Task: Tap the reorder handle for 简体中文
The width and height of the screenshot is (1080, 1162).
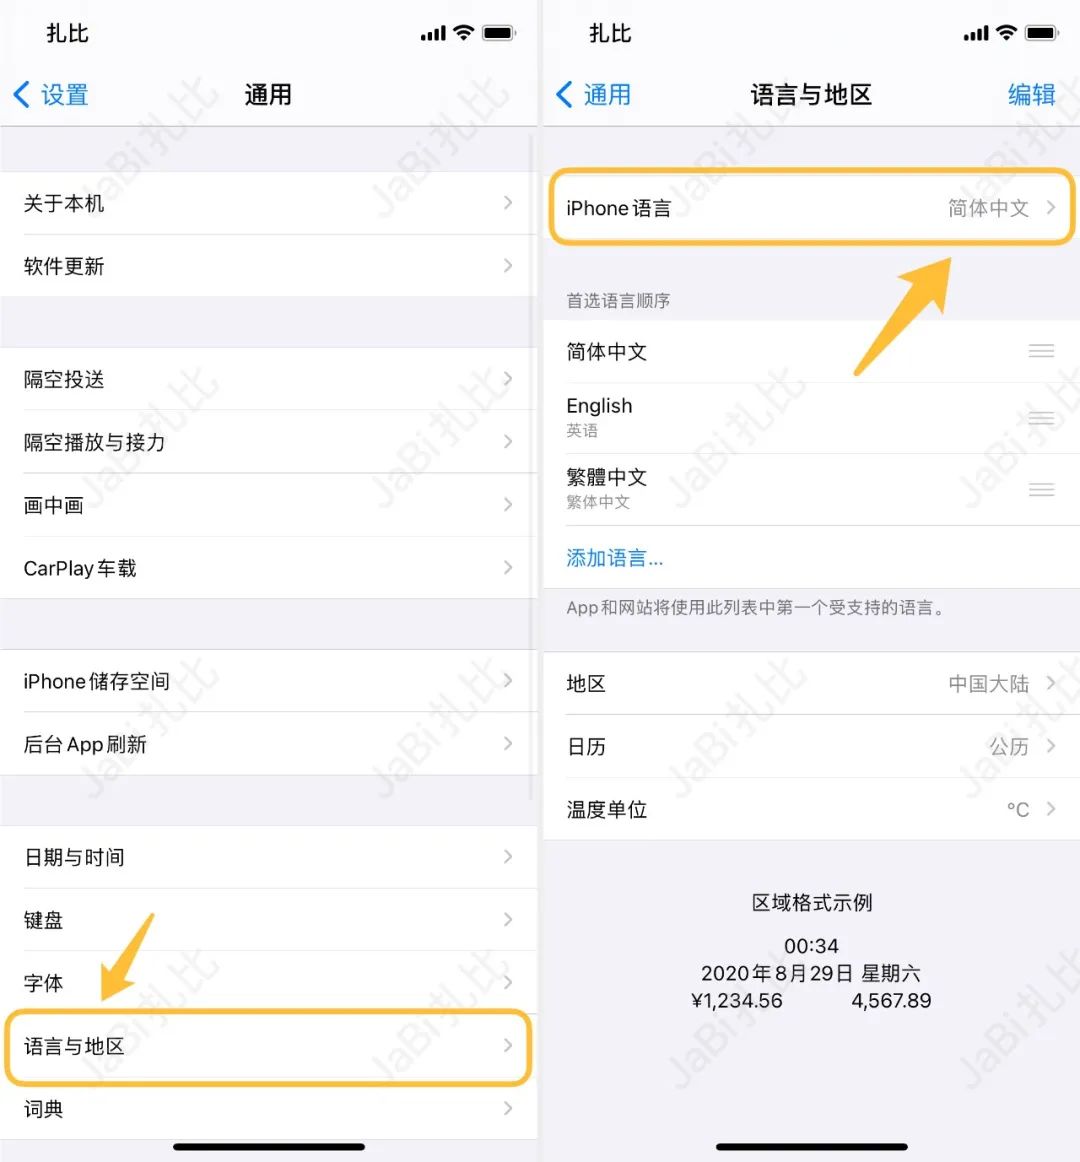Action: click(1041, 351)
